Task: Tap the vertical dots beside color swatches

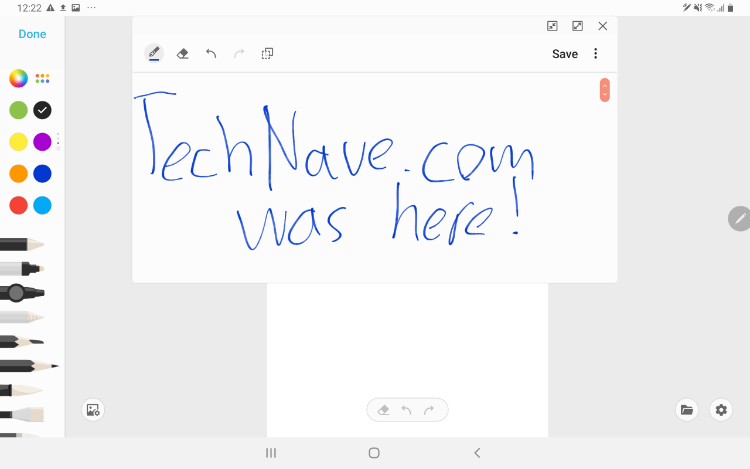Action: tap(58, 140)
